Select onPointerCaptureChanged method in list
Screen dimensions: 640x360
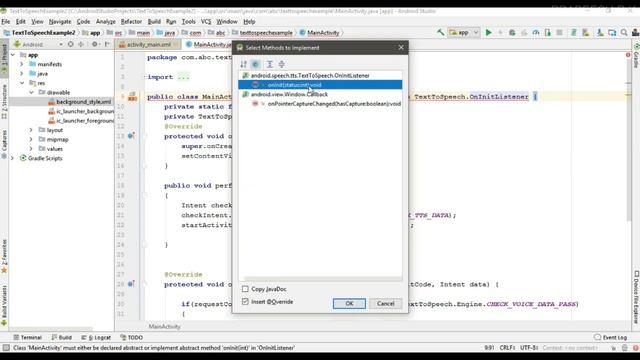320,104
